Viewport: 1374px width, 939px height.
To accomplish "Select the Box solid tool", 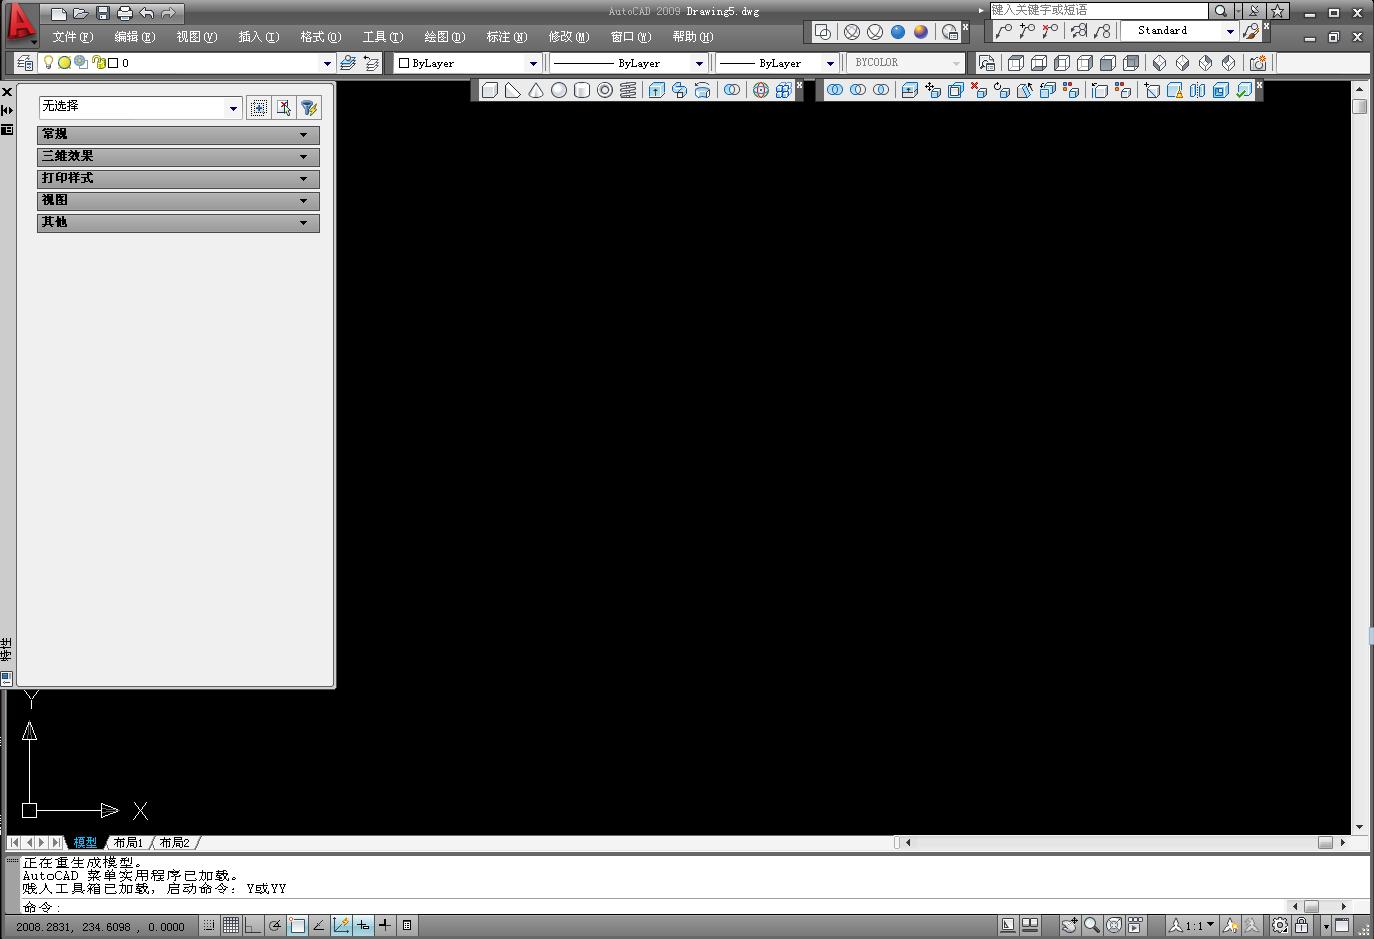I will [490, 90].
